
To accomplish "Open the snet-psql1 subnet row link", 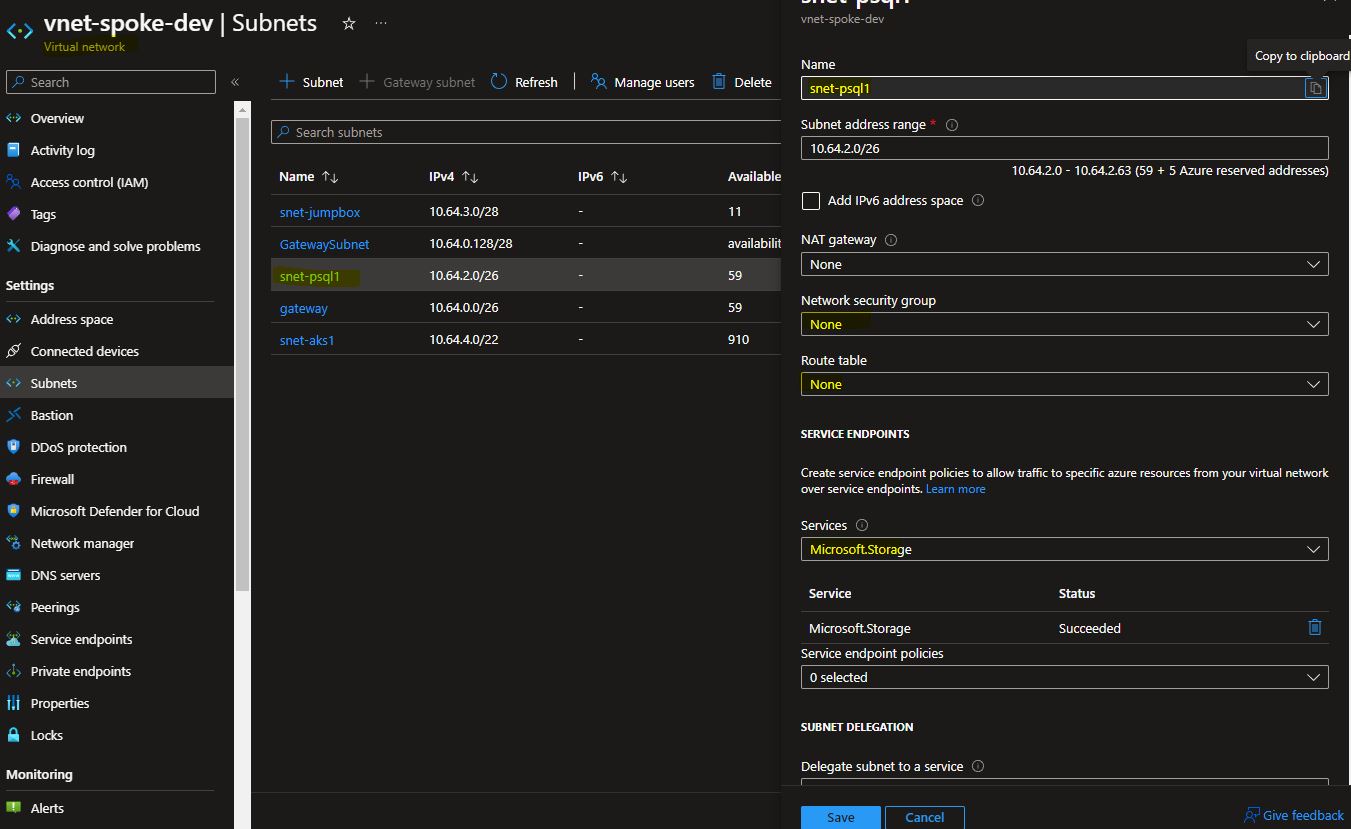I will tap(310, 276).
